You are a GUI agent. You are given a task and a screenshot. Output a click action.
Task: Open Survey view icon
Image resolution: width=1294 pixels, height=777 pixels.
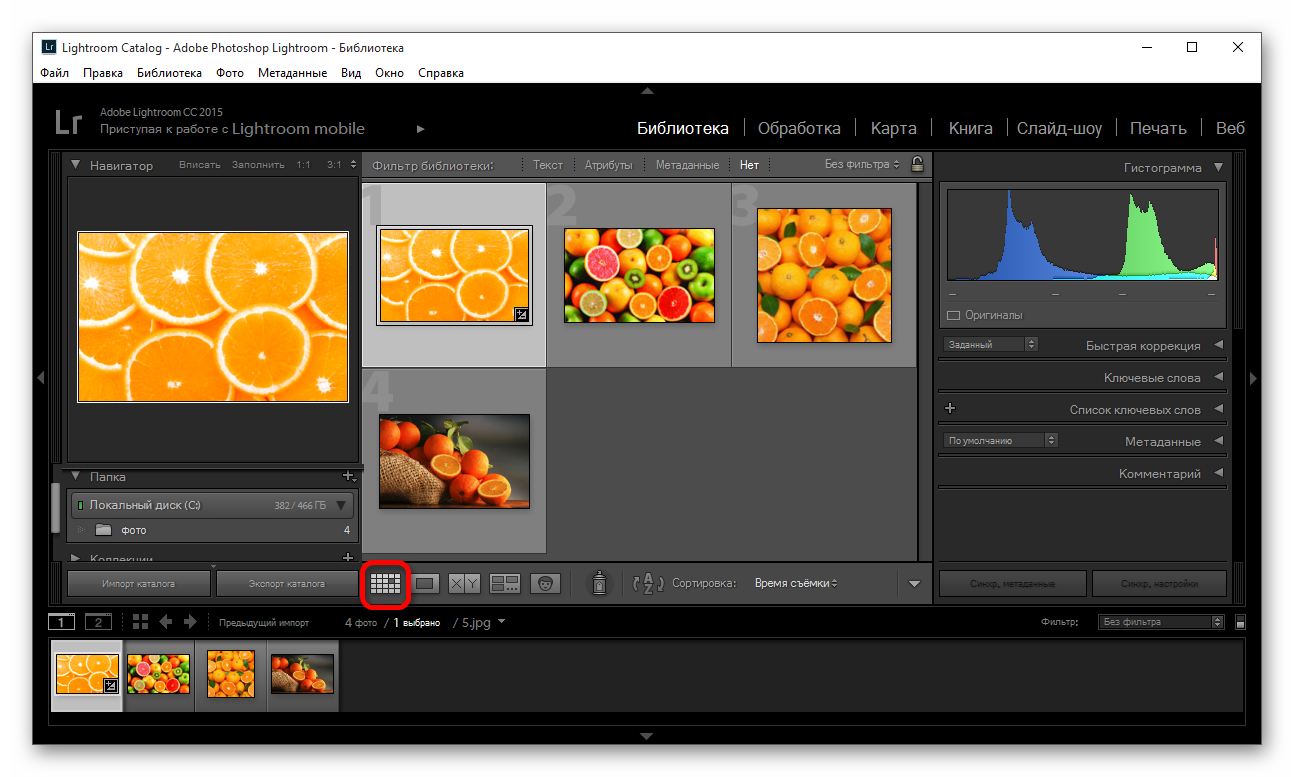(505, 583)
